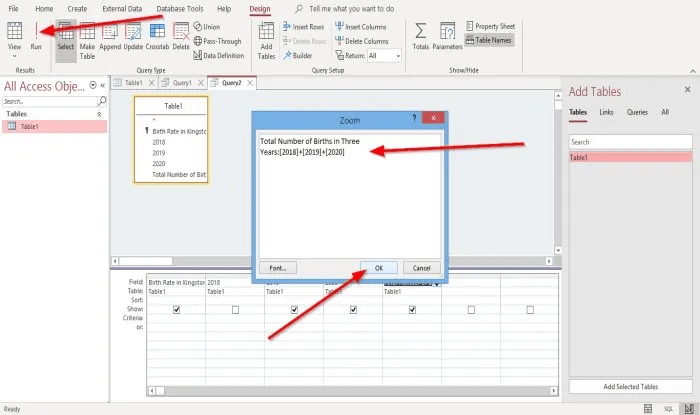Open the External Data ribbon tab
This screenshot has width=700, height=415.
click(x=122, y=8)
